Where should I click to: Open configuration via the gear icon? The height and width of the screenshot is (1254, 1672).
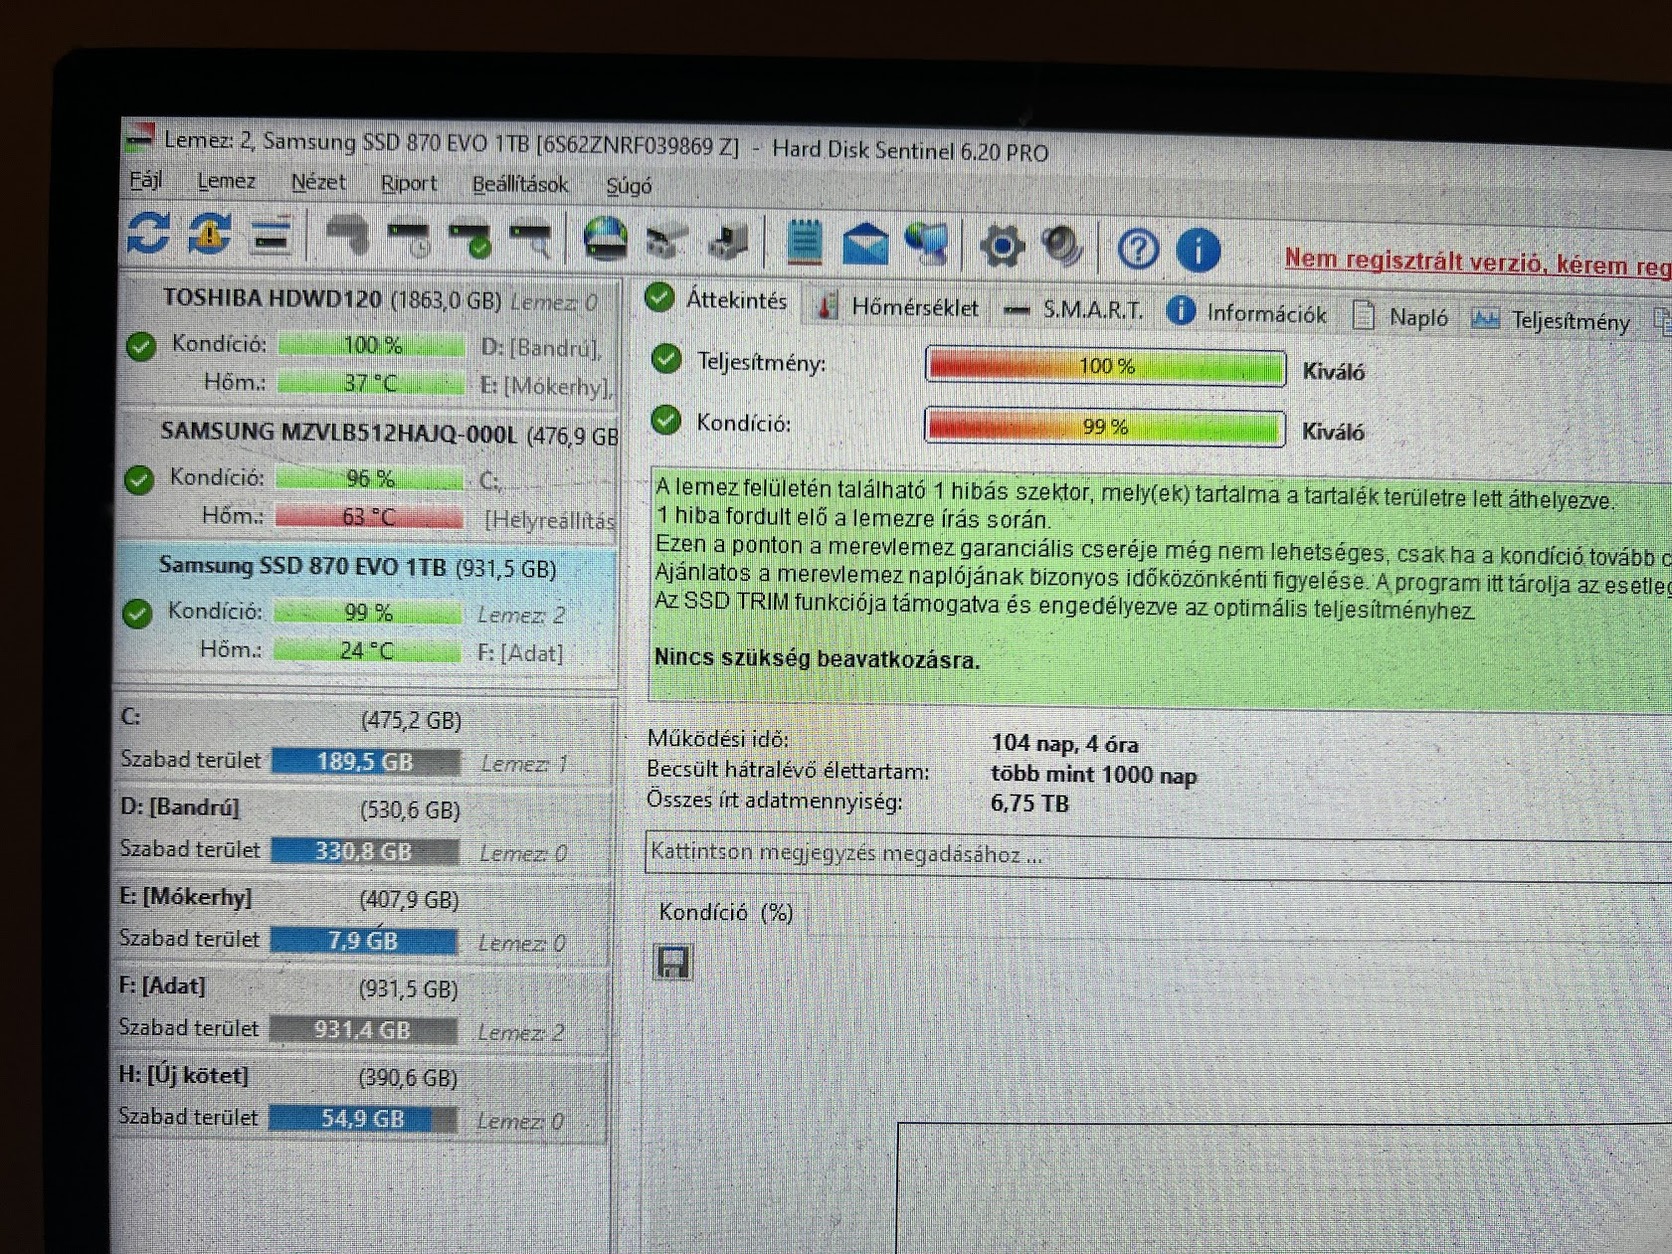[1002, 246]
